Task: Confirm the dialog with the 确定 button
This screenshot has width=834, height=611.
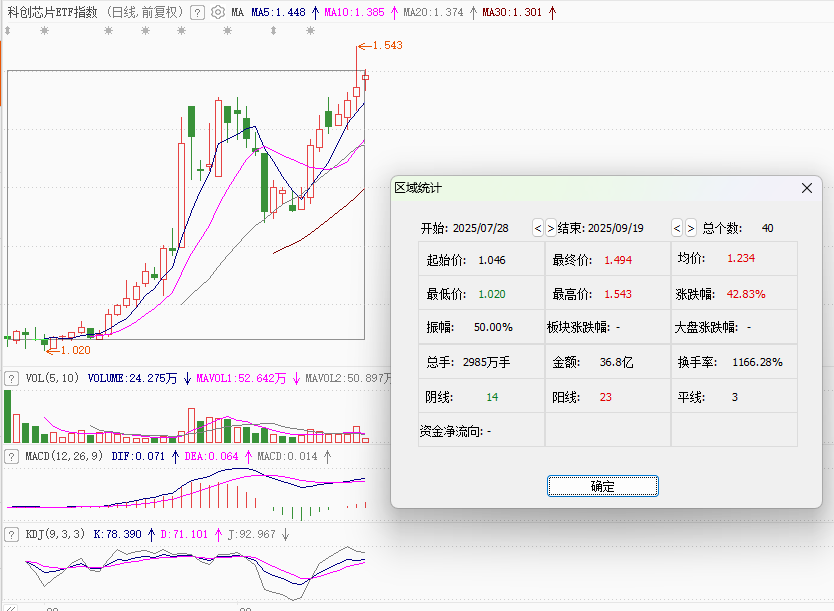Action: coord(603,486)
